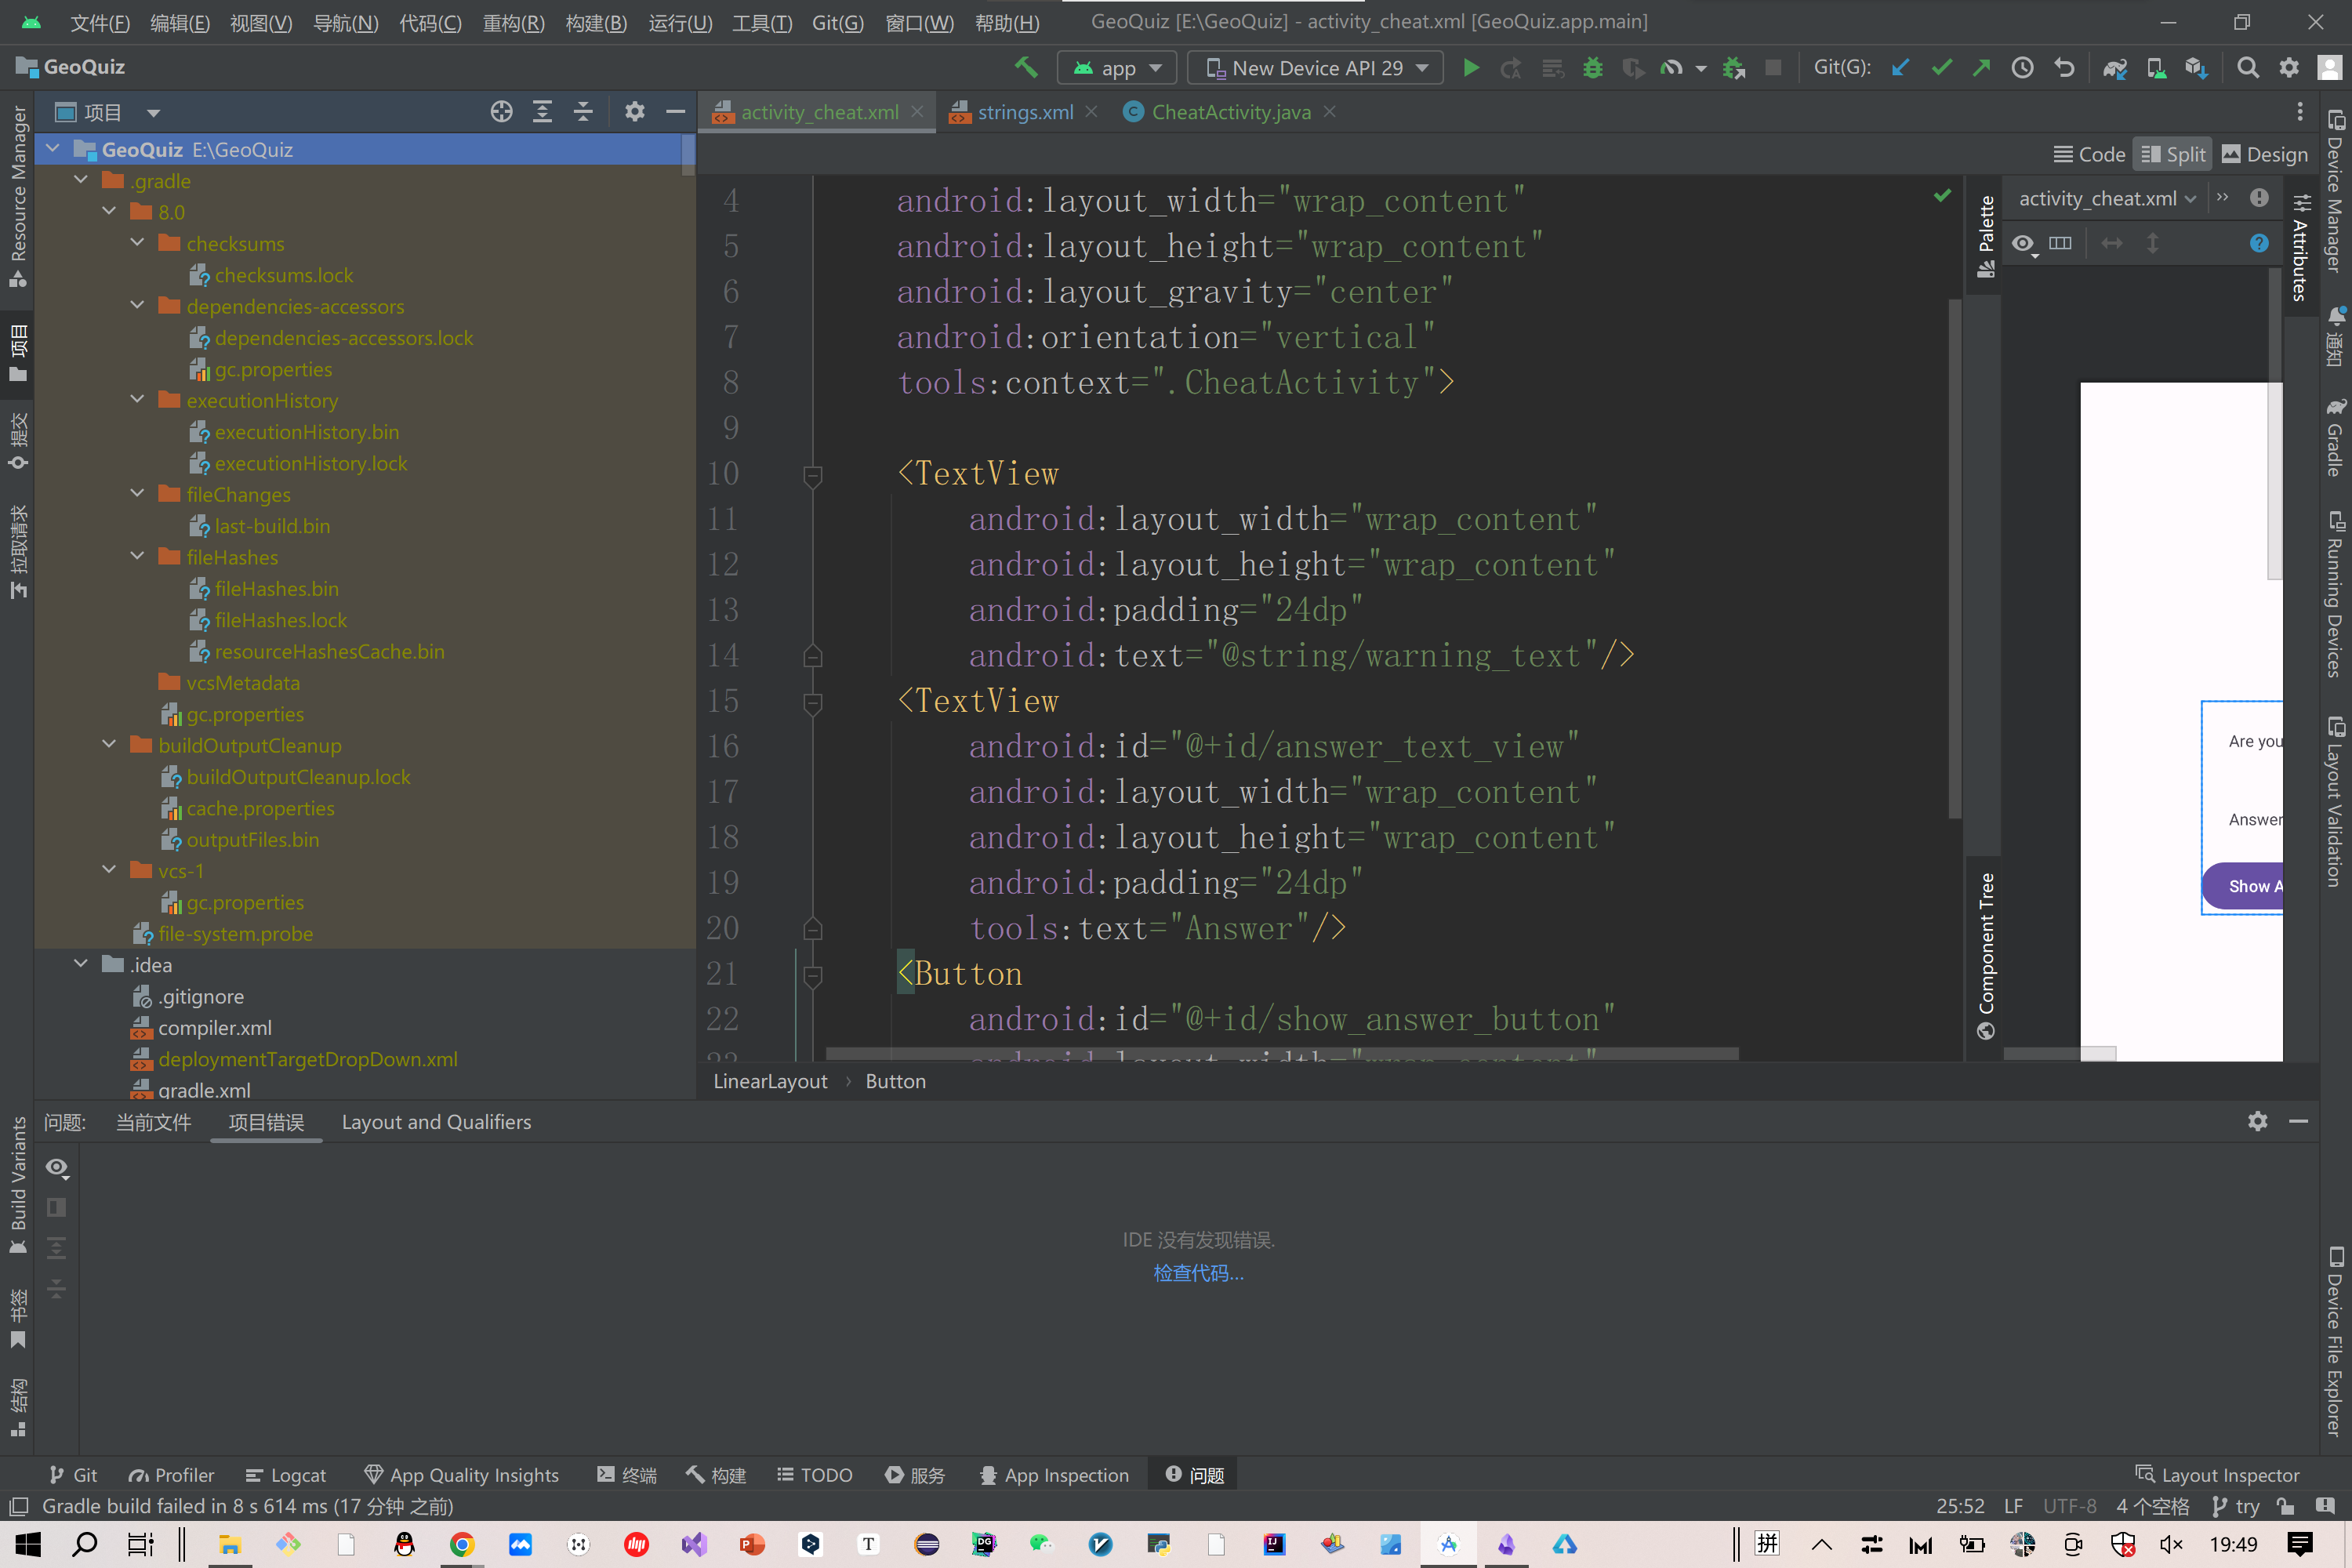
Task: Click the green Run app button
Action: coord(1470,68)
